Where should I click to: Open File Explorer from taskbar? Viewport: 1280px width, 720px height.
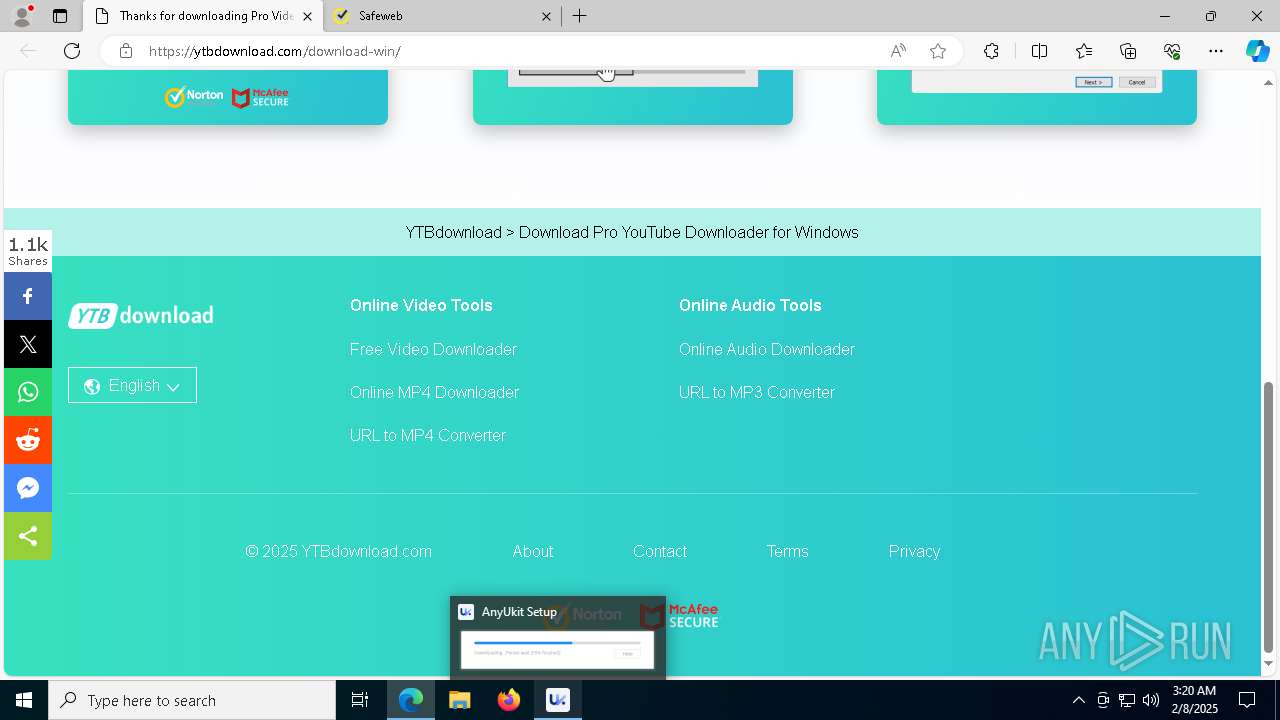[x=459, y=700]
